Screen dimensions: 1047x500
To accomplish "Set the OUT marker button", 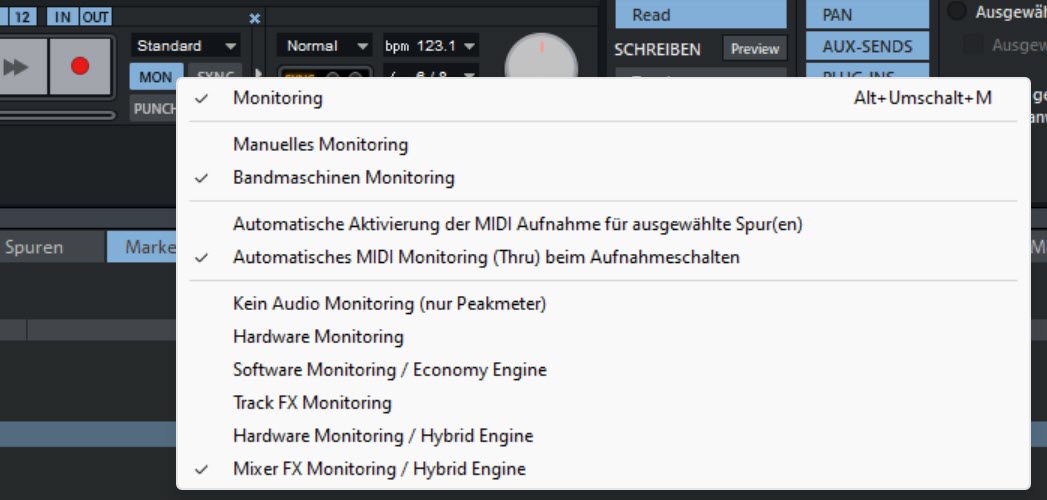I will (96, 17).
